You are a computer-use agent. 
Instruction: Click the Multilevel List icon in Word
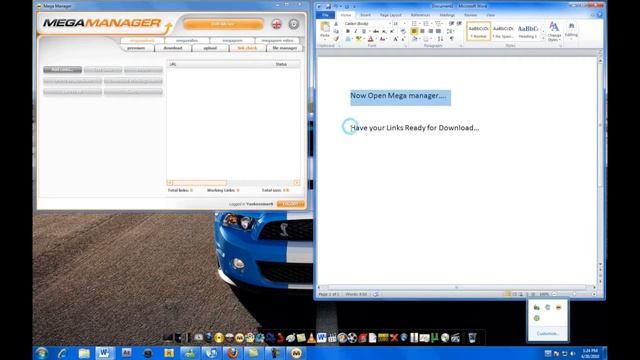[x=438, y=24]
